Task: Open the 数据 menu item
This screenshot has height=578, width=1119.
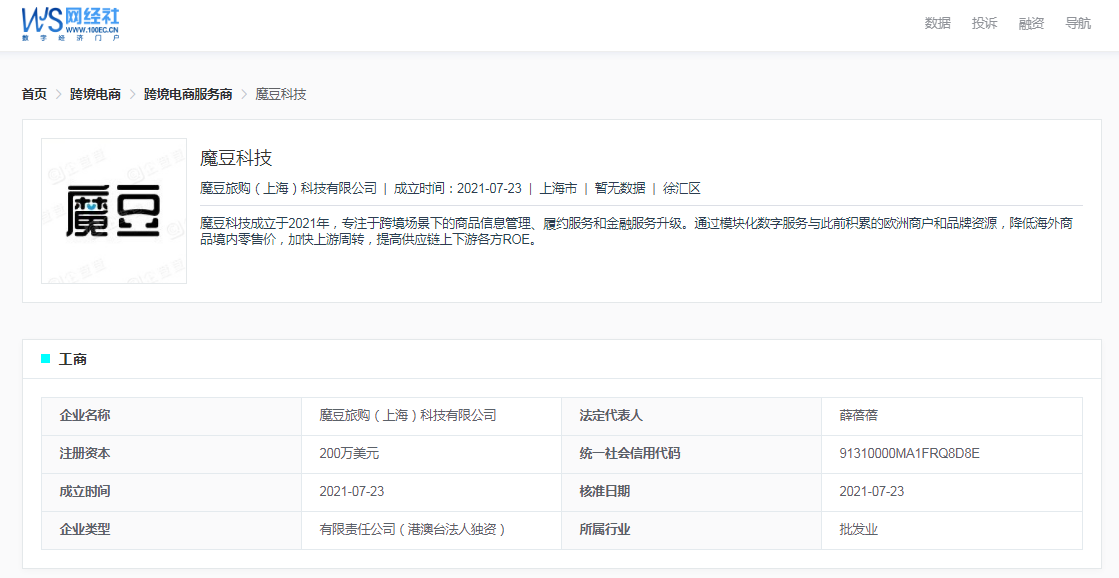Action: click(x=938, y=24)
